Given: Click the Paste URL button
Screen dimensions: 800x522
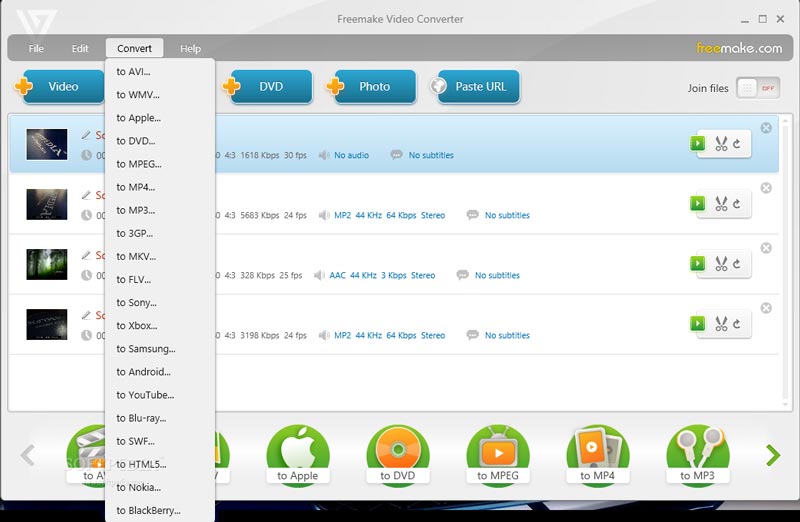Looking at the screenshot, I should [475, 87].
